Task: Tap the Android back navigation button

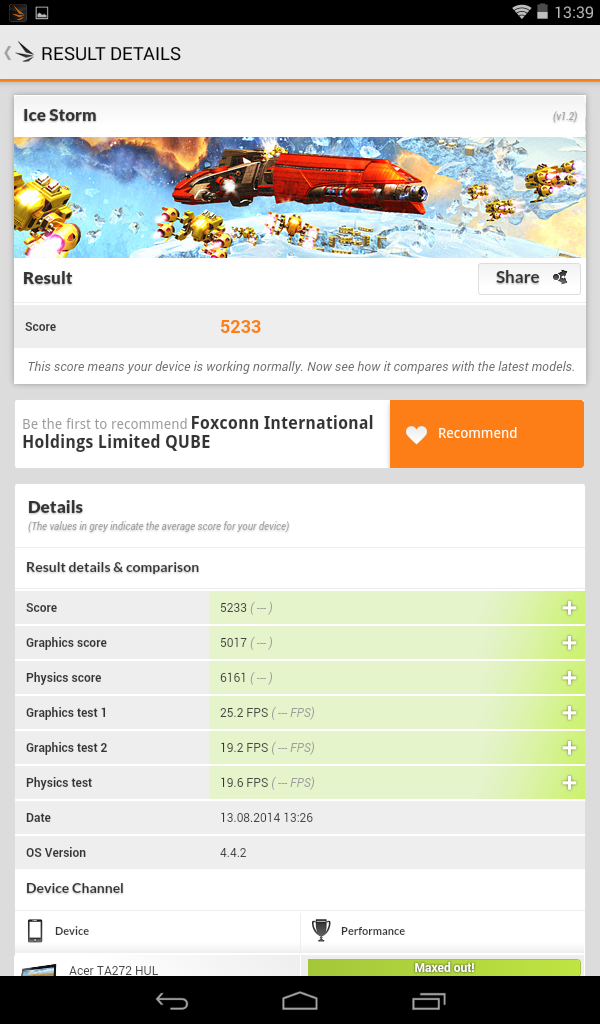Action: 172,1000
